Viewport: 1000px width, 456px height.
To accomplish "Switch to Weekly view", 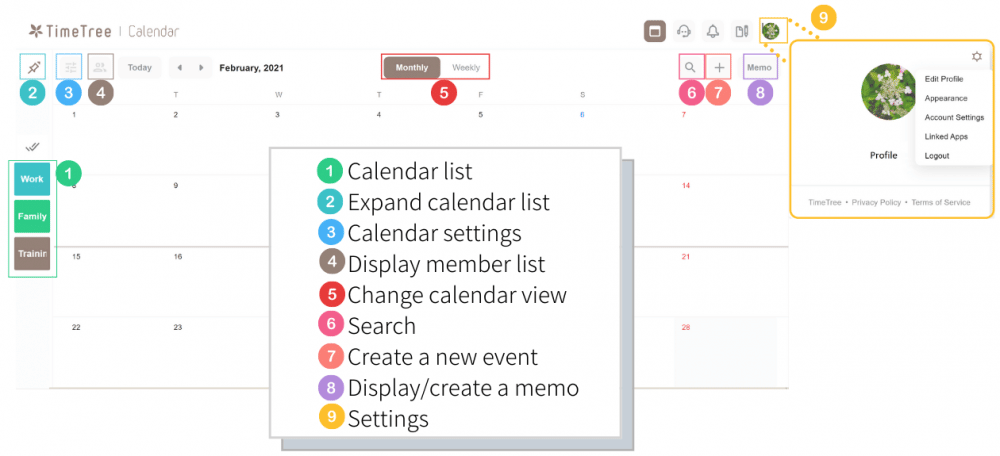I will point(466,68).
